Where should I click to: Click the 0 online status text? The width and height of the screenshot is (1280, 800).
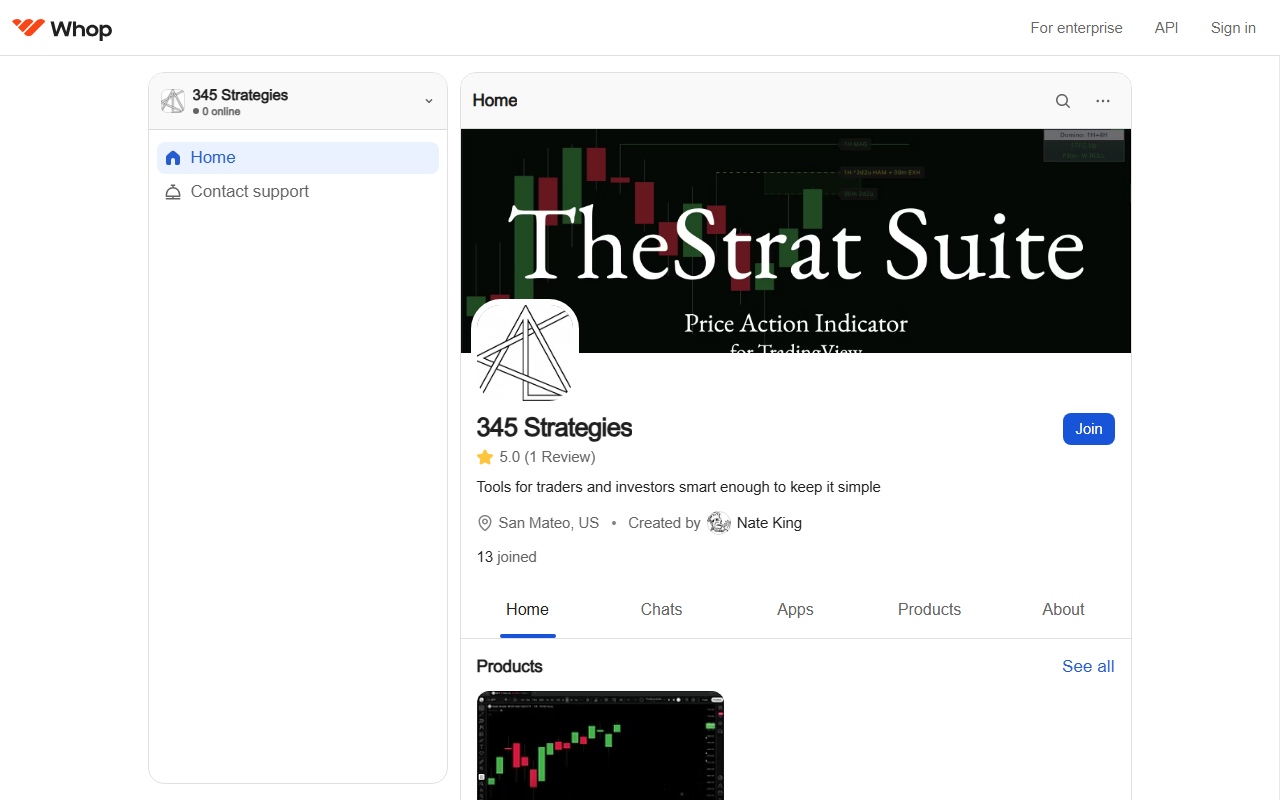[221, 112]
